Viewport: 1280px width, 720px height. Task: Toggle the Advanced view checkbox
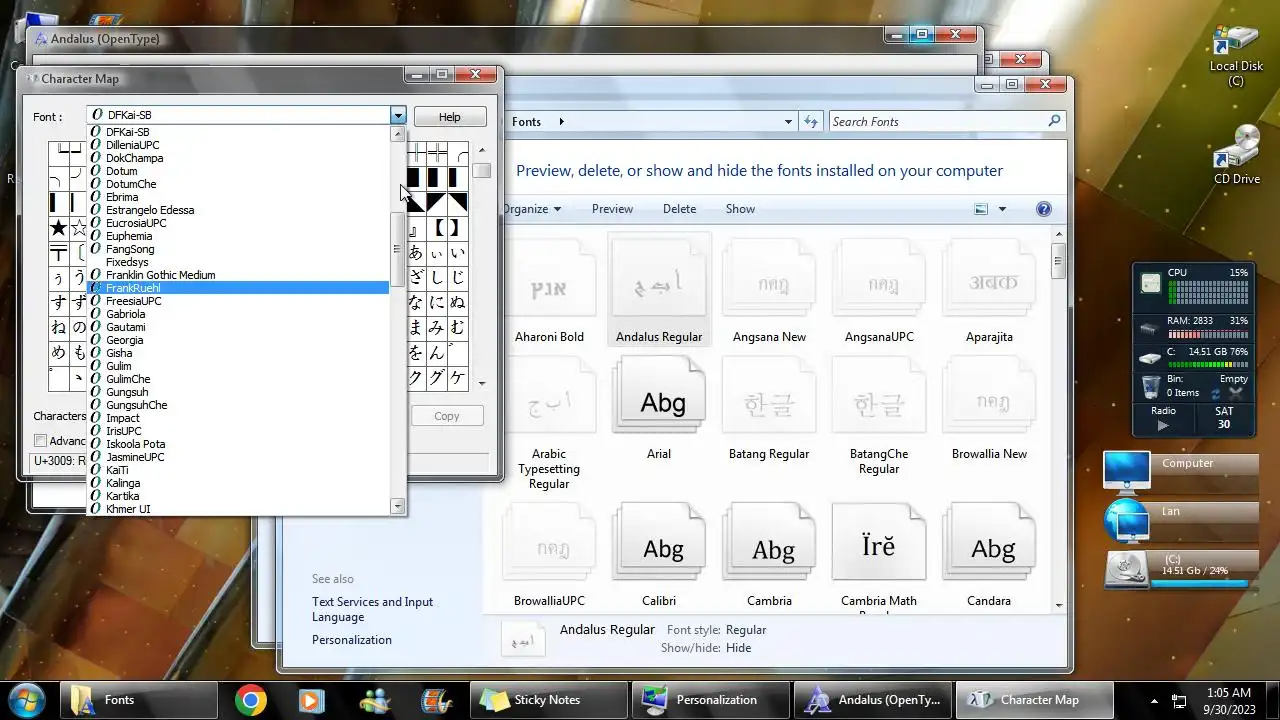pos(41,441)
